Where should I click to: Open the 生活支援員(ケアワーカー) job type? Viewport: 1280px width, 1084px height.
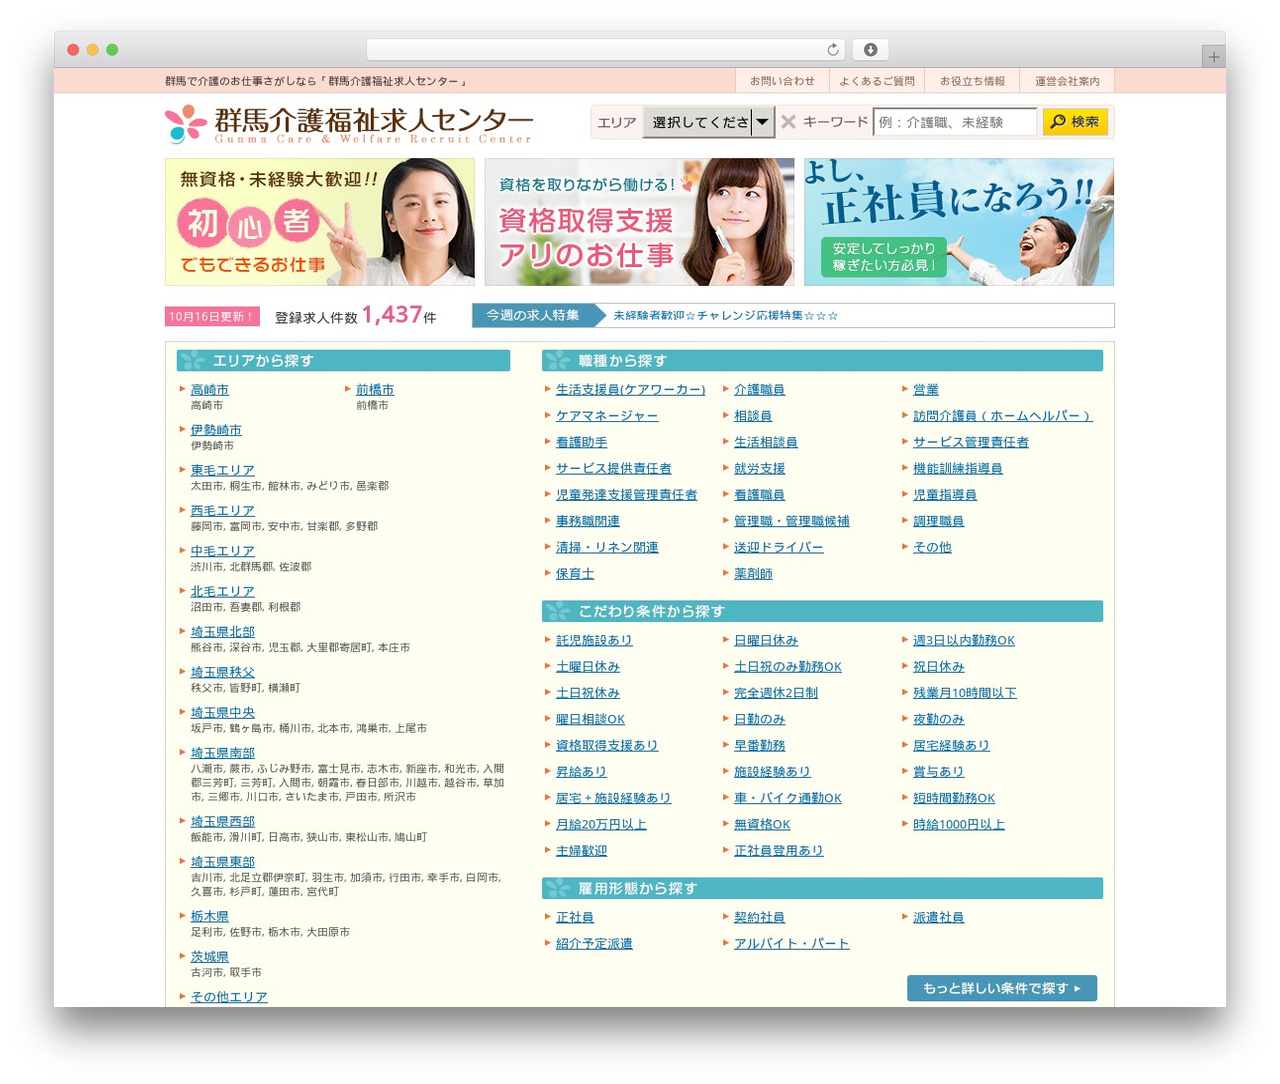630,389
